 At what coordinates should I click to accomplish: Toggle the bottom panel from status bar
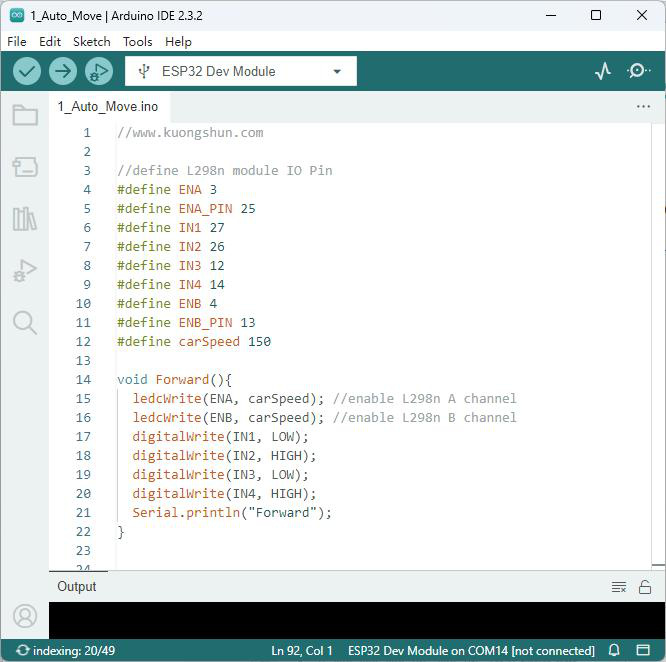(643, 650)
